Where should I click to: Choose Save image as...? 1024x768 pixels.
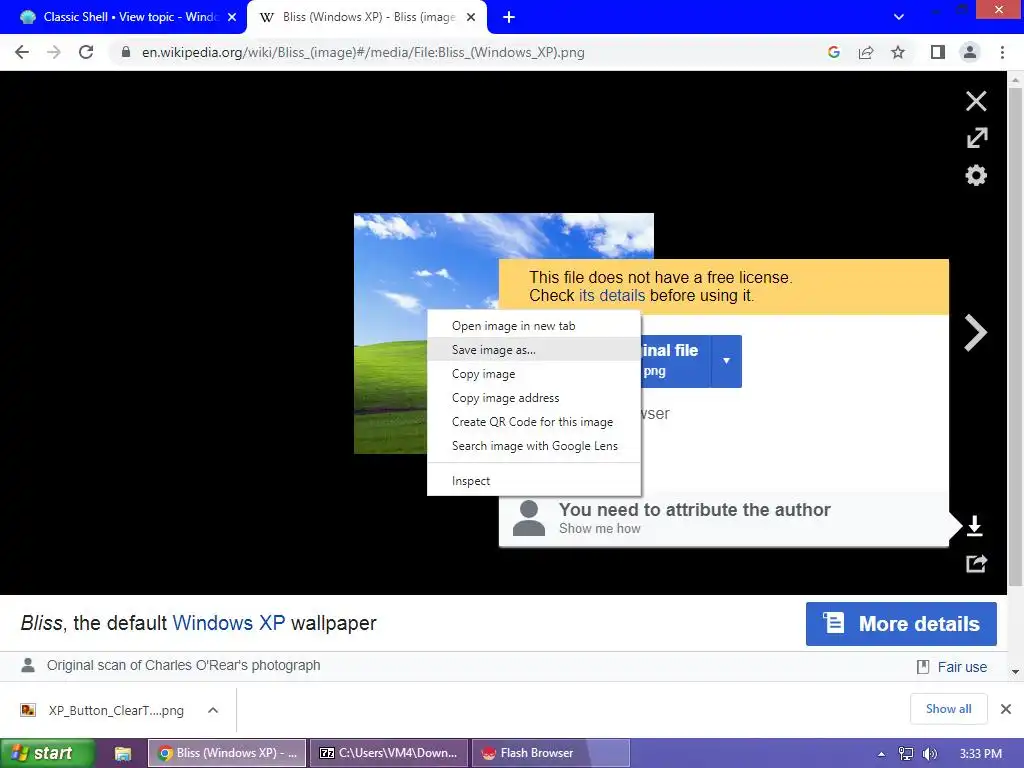[x=534, y=350]
